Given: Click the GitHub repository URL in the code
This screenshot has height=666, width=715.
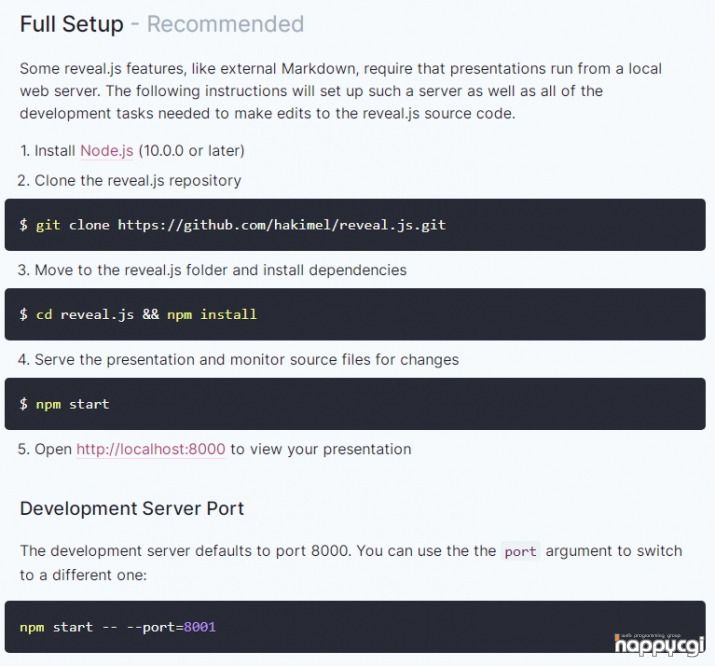Looking at the screenshot, I should (281, 225).
